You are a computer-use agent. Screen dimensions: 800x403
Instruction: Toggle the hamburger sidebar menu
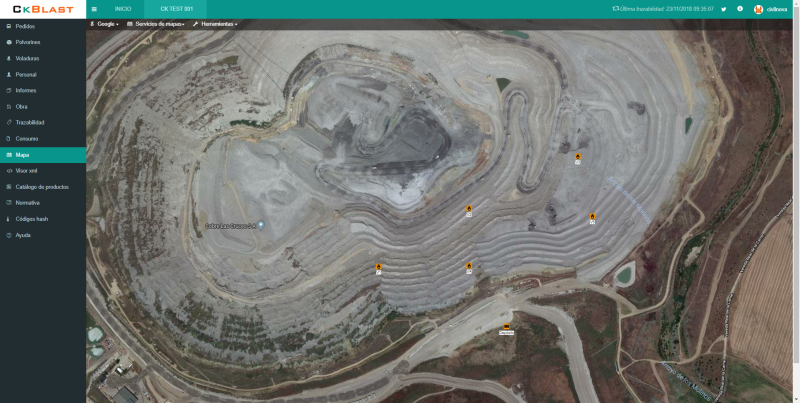point(94,8)
